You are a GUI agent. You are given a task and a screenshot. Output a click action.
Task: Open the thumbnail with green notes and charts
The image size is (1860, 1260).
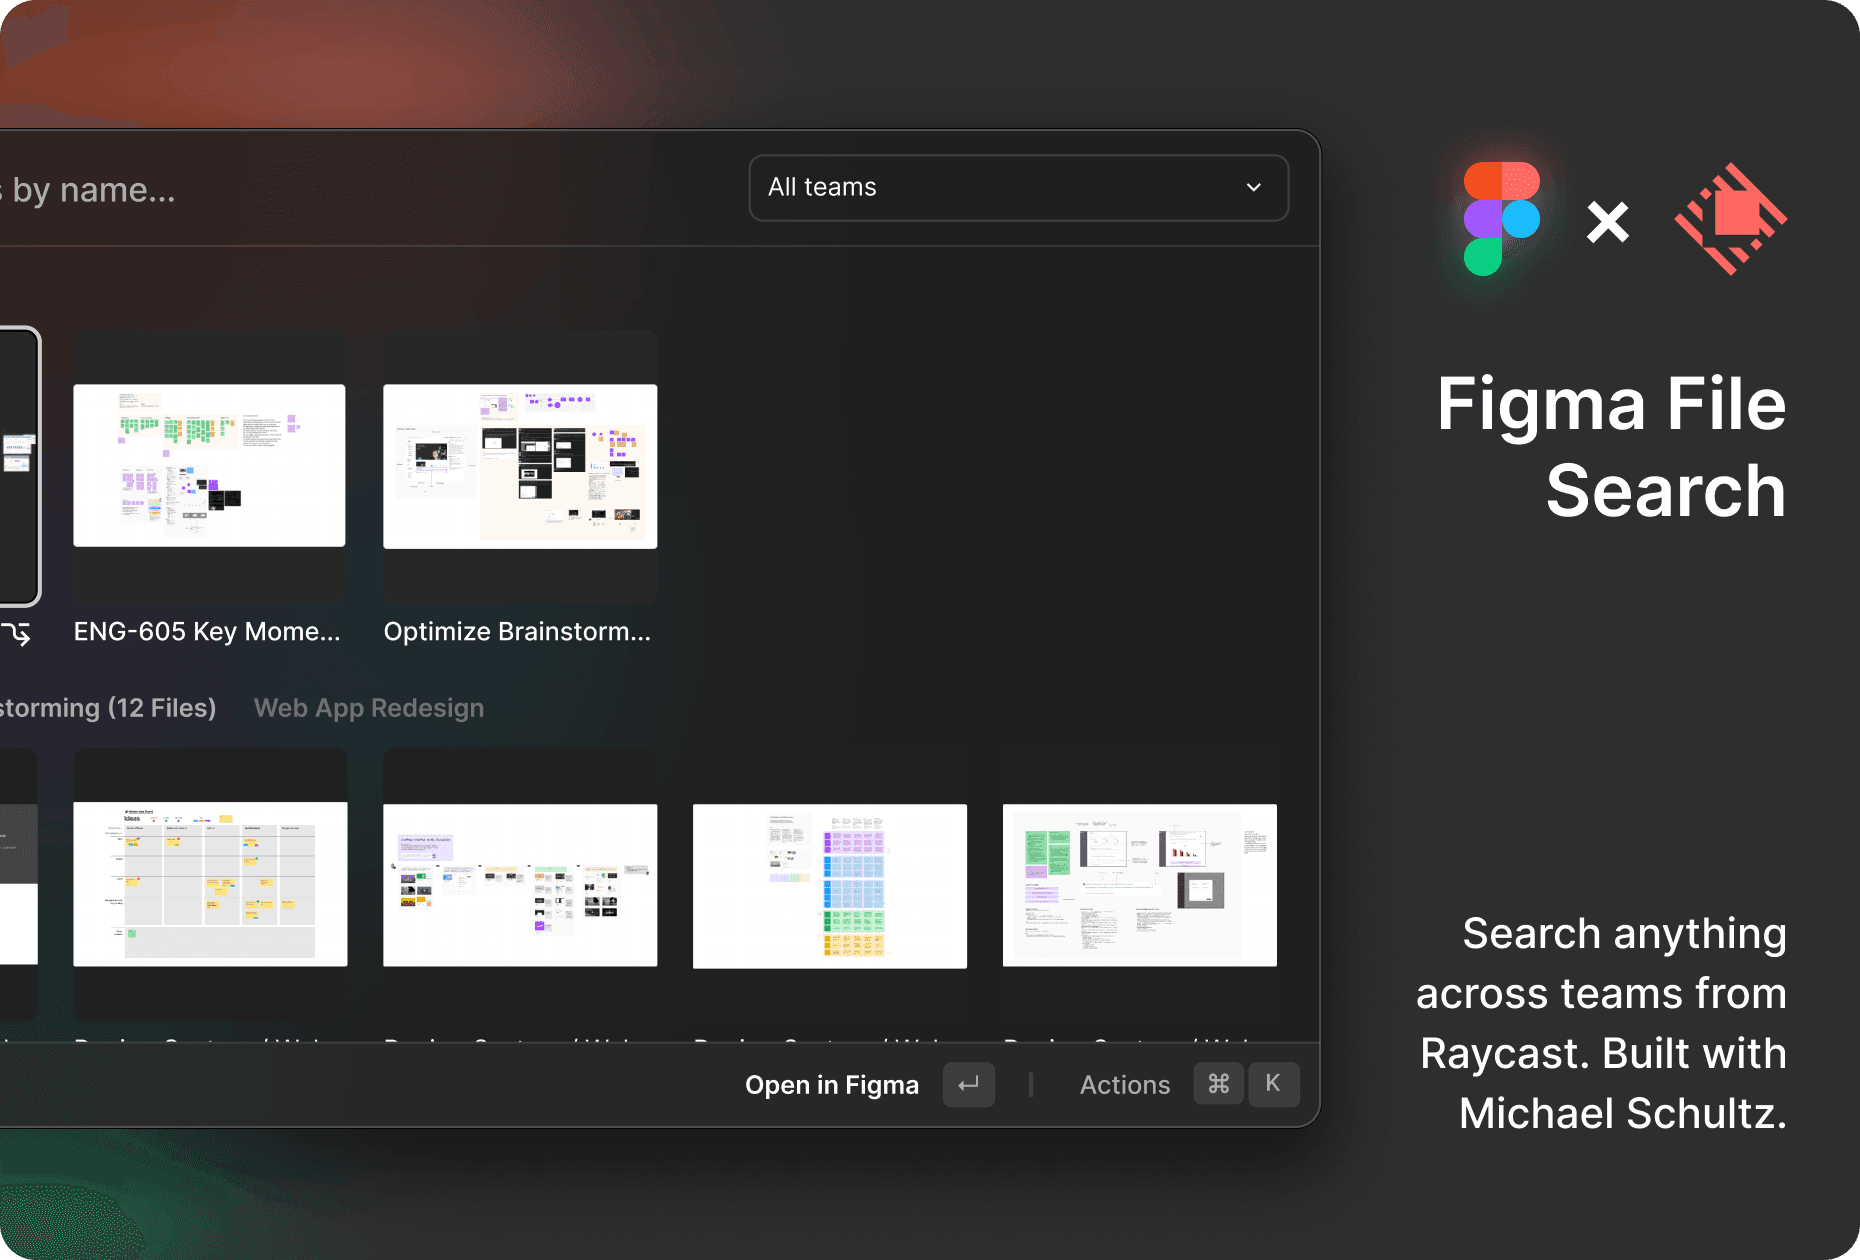tap(1140, 885)
